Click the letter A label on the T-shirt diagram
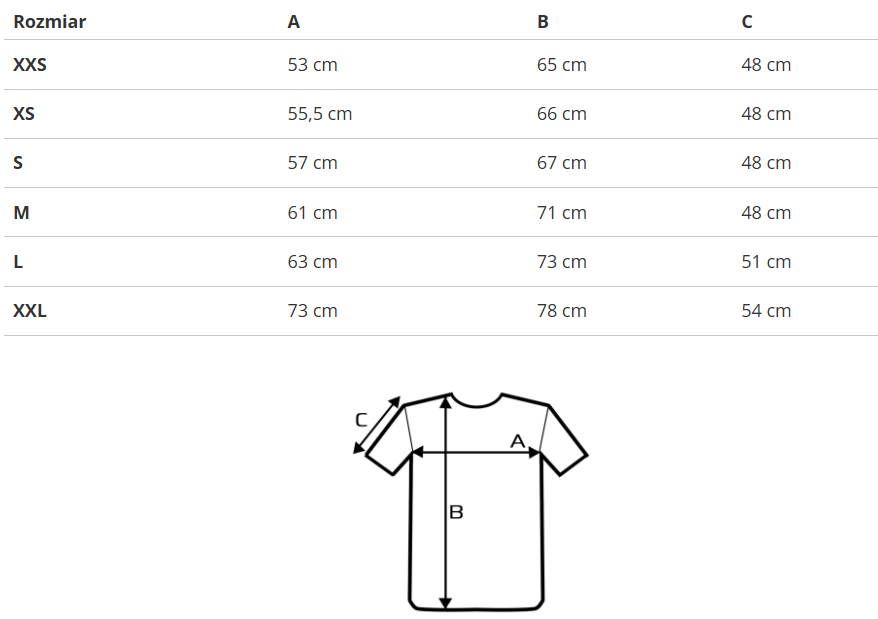The height and width of the screenshot is (619, 878). [x=518, y=440]
